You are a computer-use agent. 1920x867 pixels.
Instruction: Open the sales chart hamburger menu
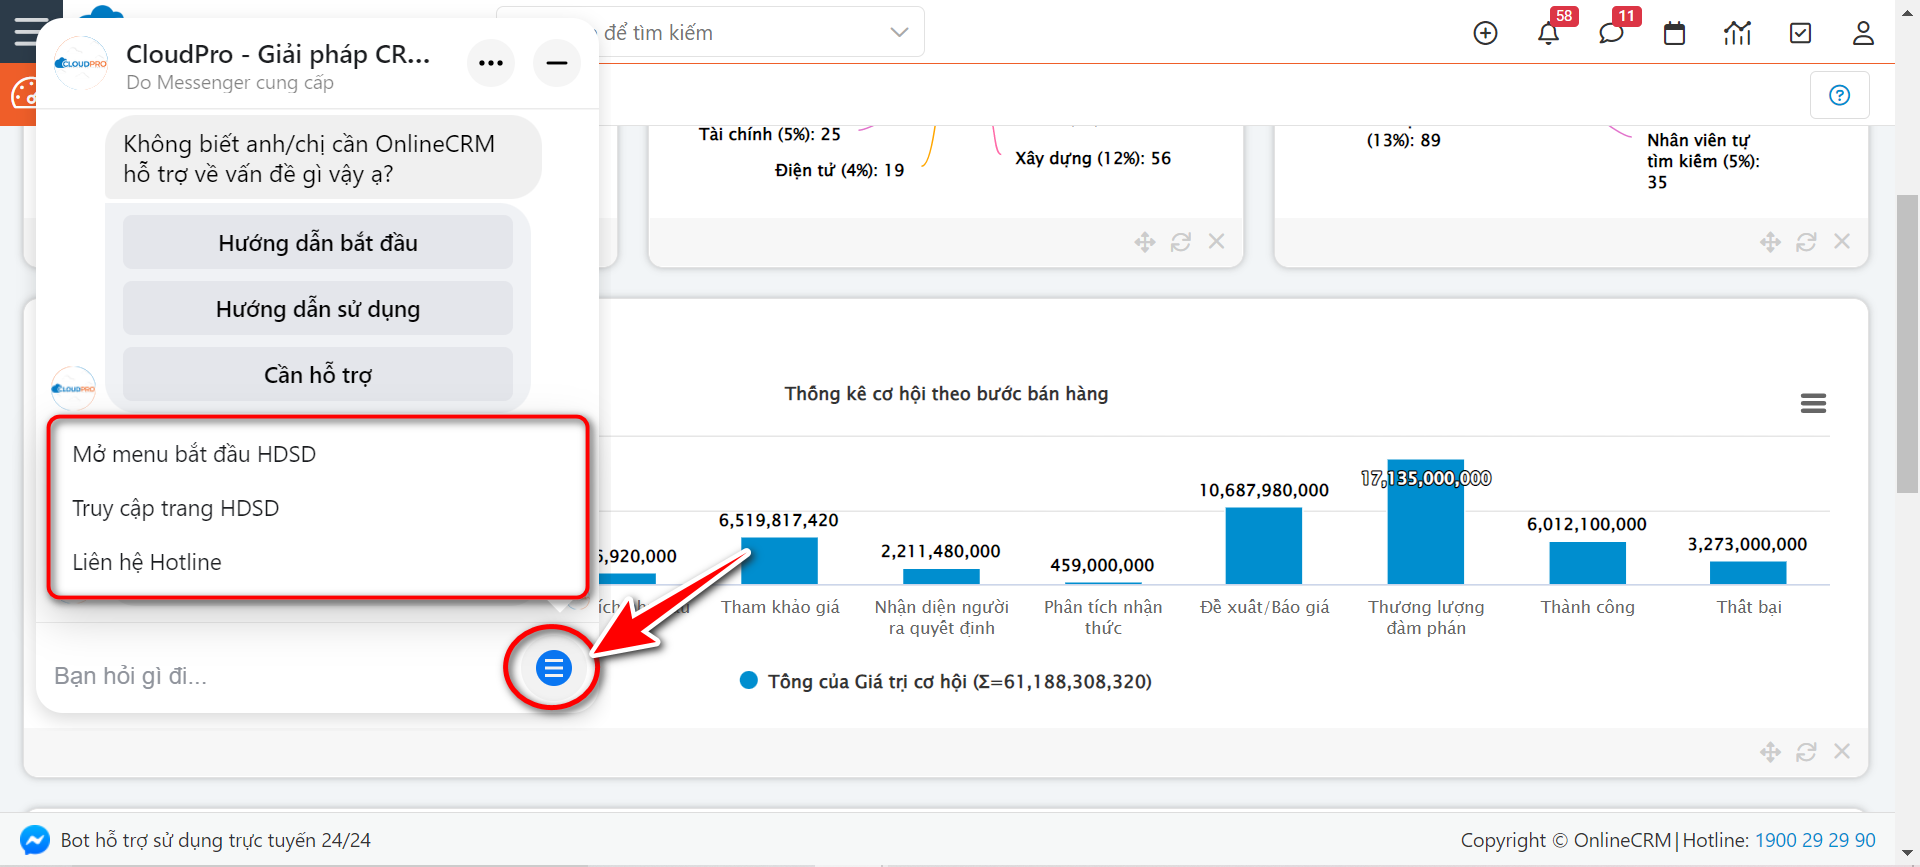[1813, 403]
